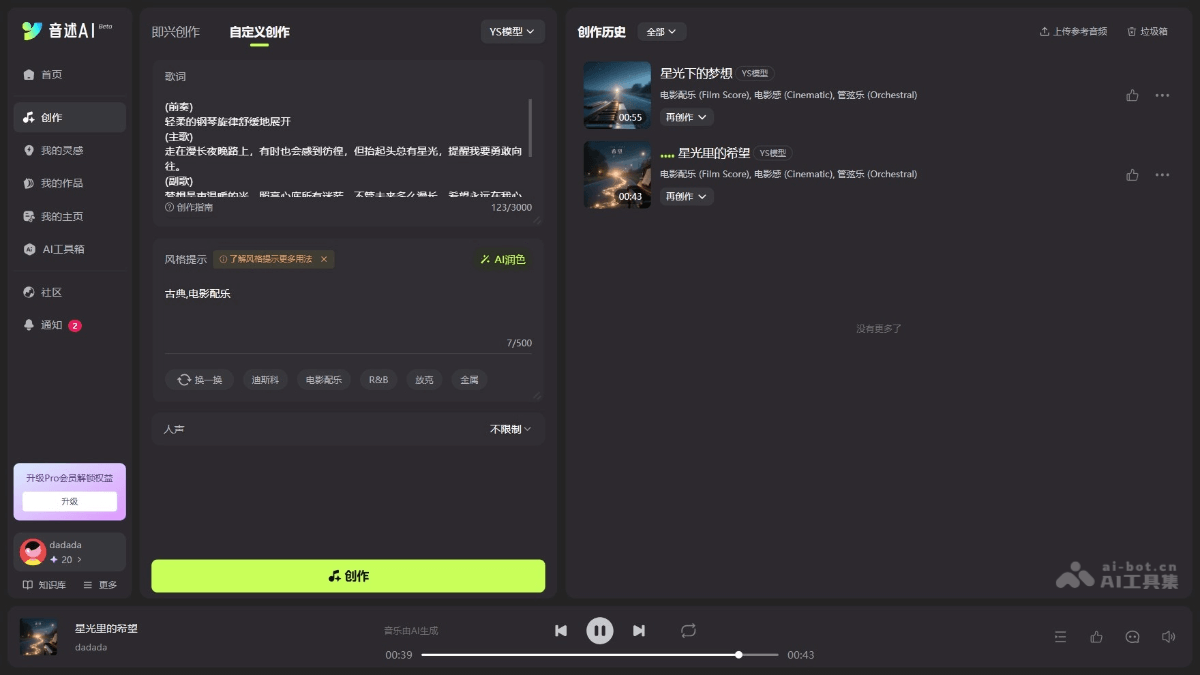Click AI润色 to polish the style prompt

(501, 259)
